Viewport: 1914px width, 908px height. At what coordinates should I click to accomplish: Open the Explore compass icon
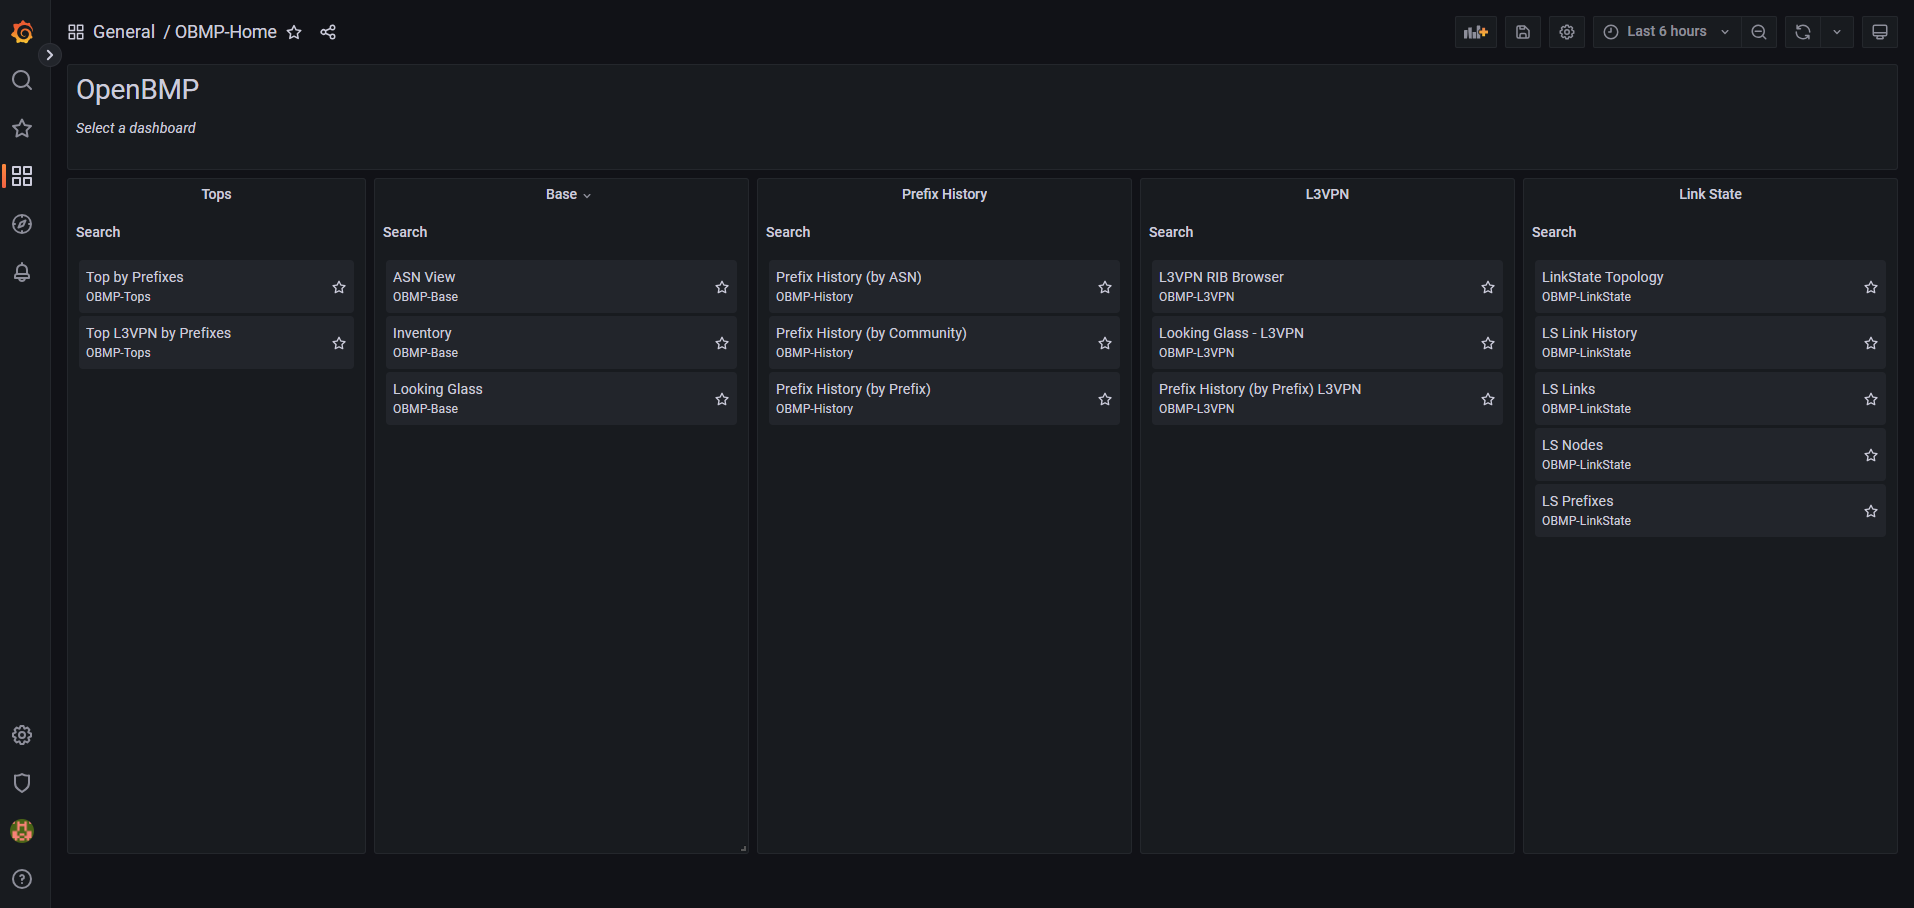pos(22,224)
